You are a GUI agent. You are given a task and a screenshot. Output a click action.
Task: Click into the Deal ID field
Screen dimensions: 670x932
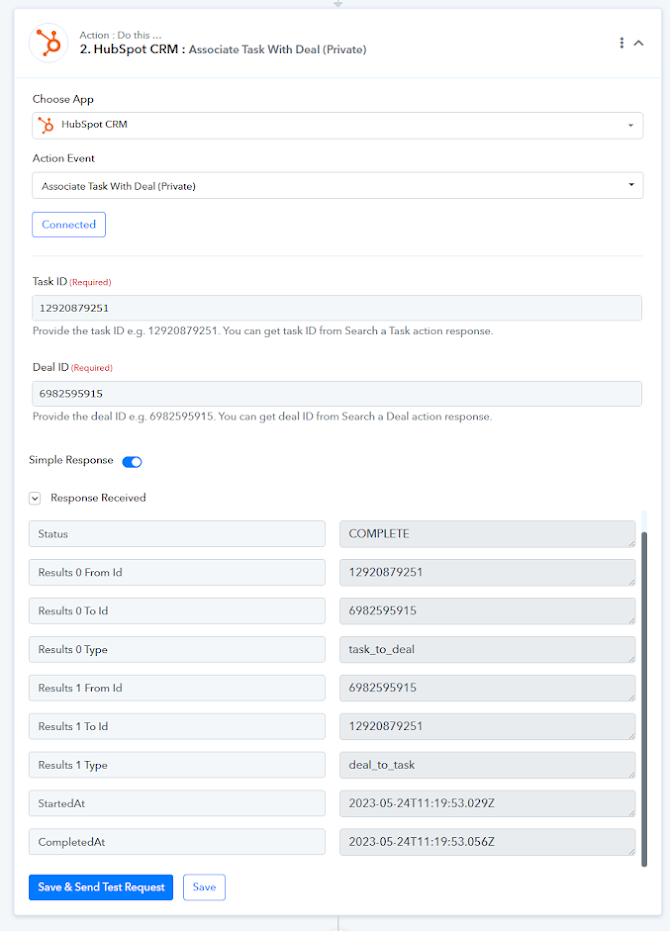[x=337, y=393]
